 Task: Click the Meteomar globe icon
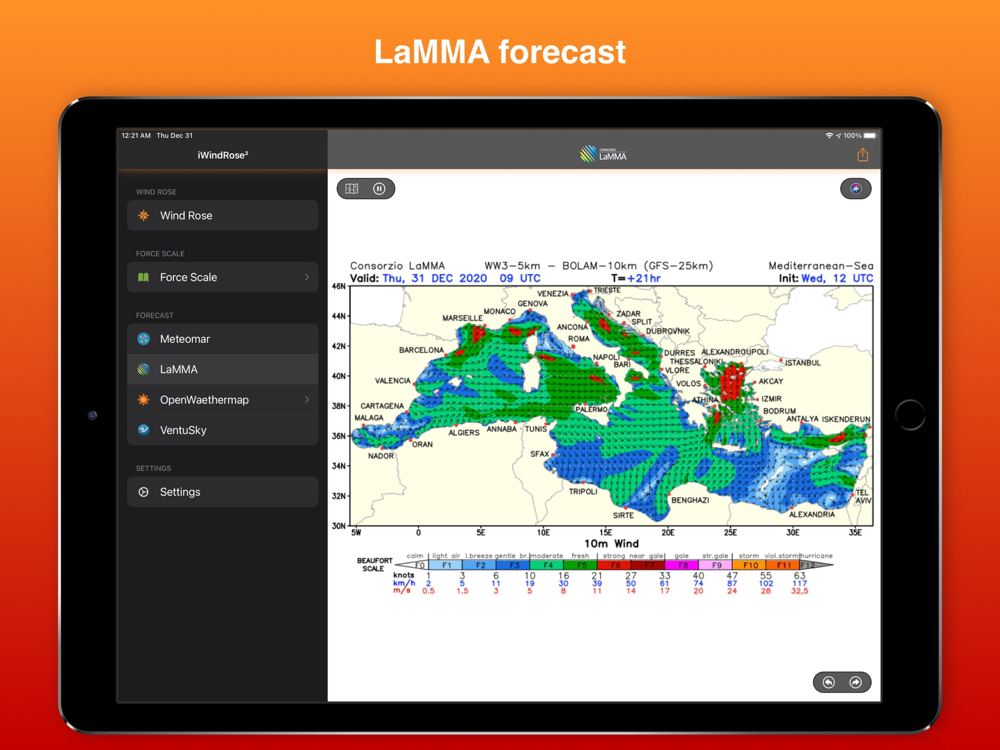pos(143,339)
